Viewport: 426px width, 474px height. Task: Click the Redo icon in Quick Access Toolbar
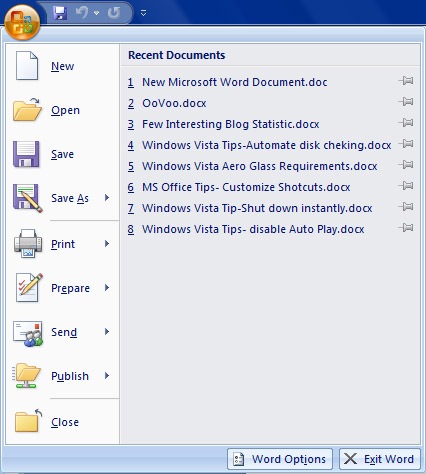click(x=114, y=13)
